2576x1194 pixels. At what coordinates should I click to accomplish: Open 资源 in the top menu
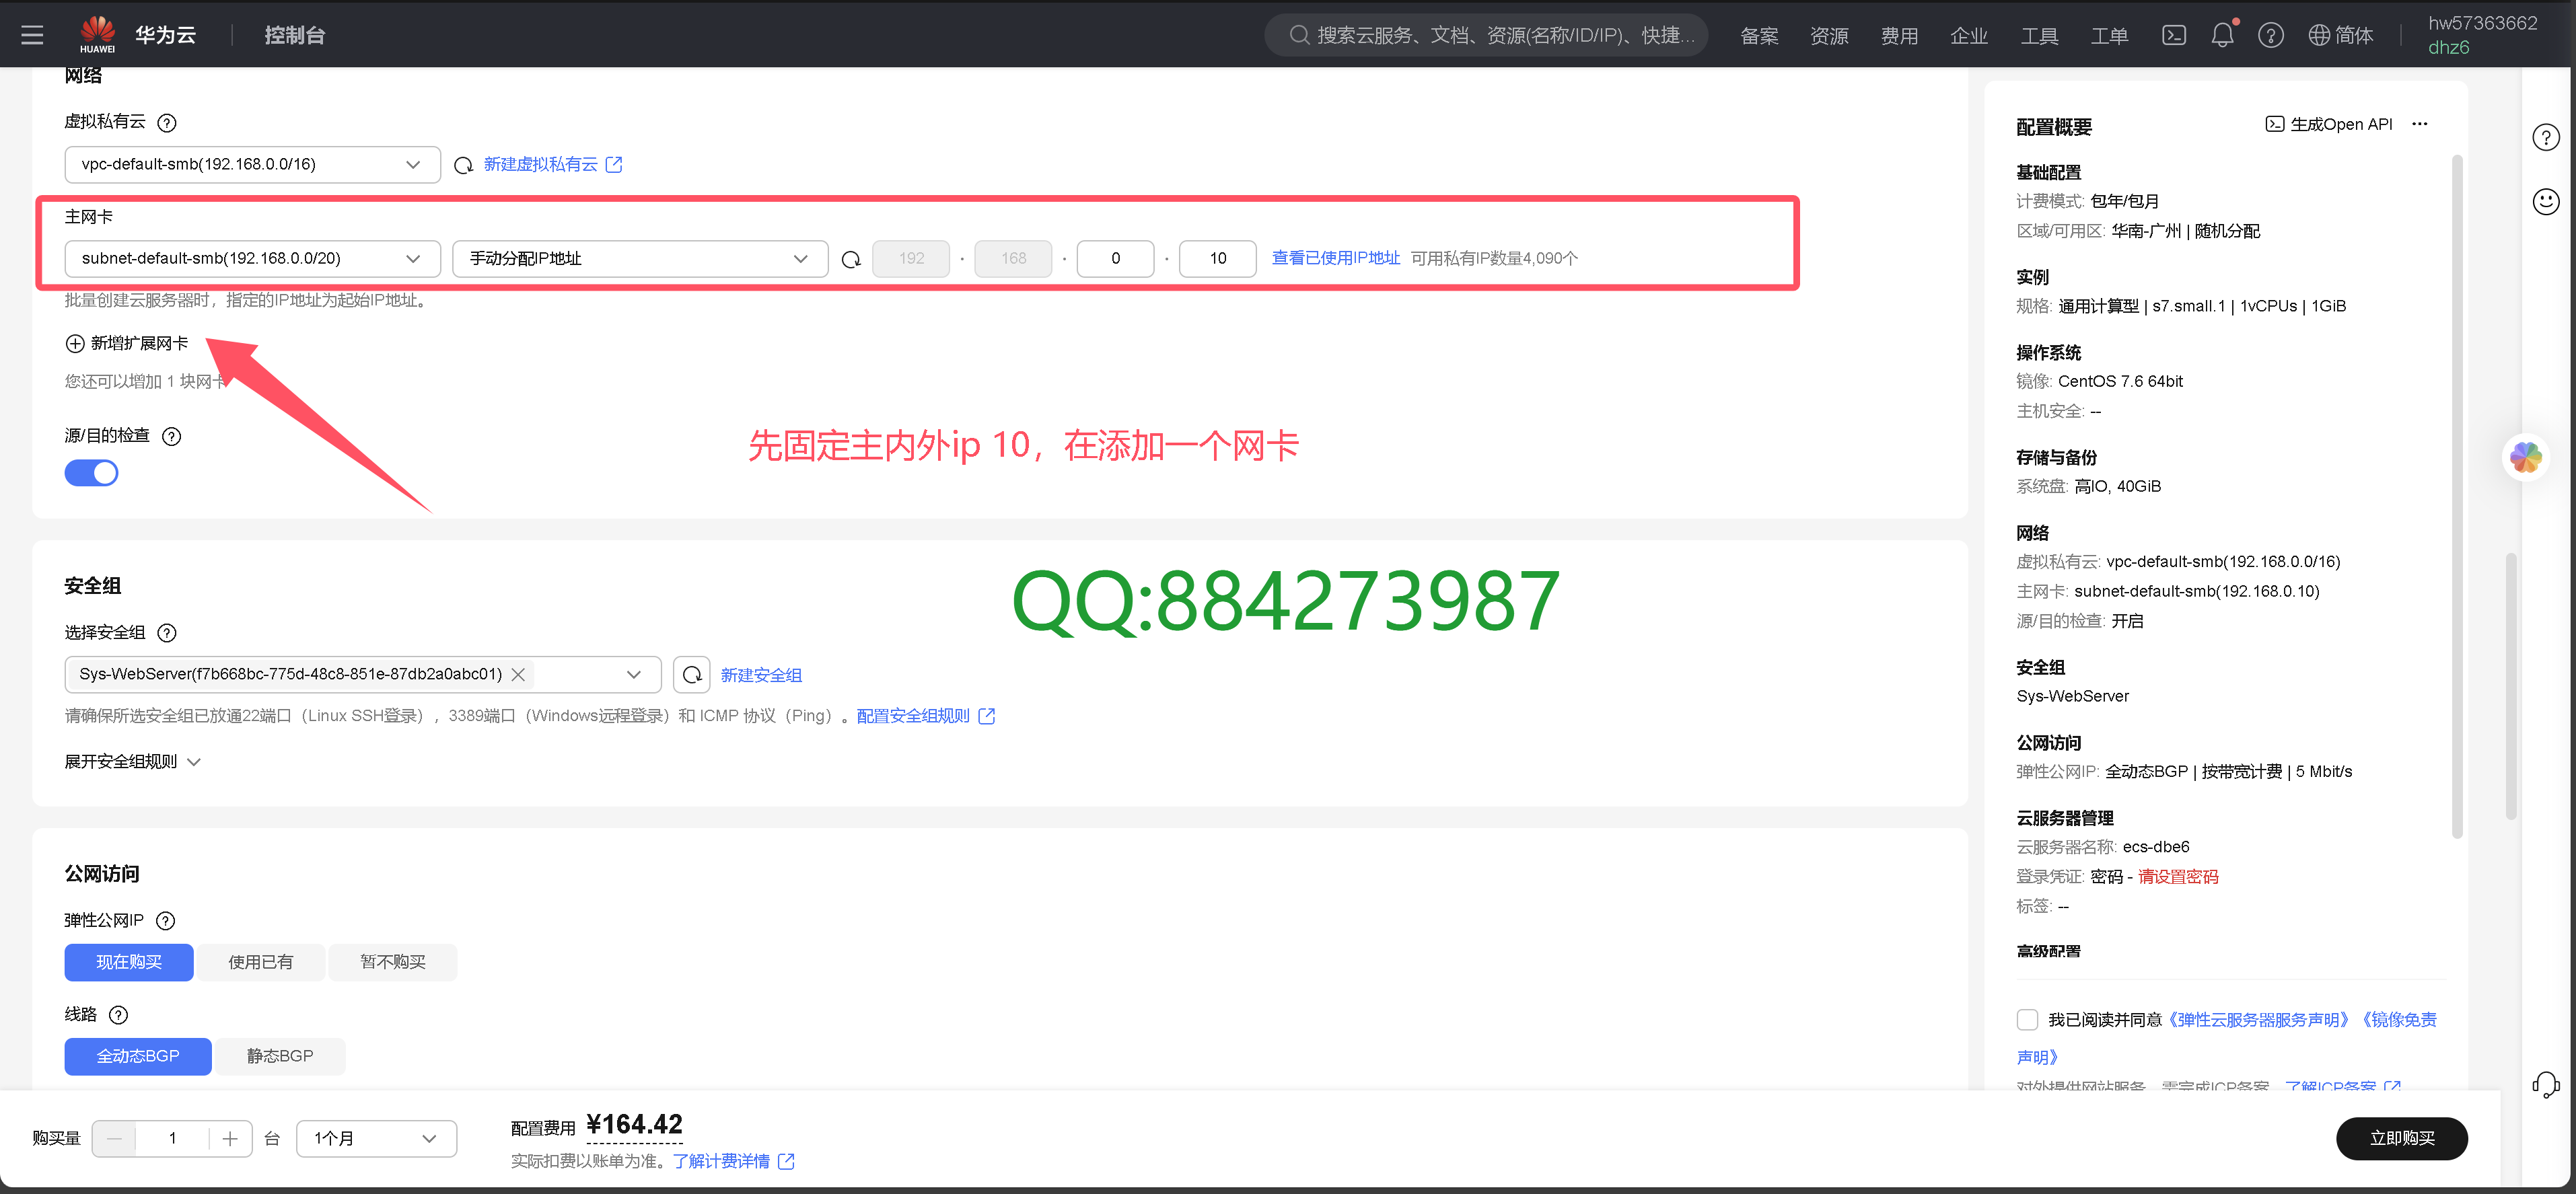(1829, 36)
